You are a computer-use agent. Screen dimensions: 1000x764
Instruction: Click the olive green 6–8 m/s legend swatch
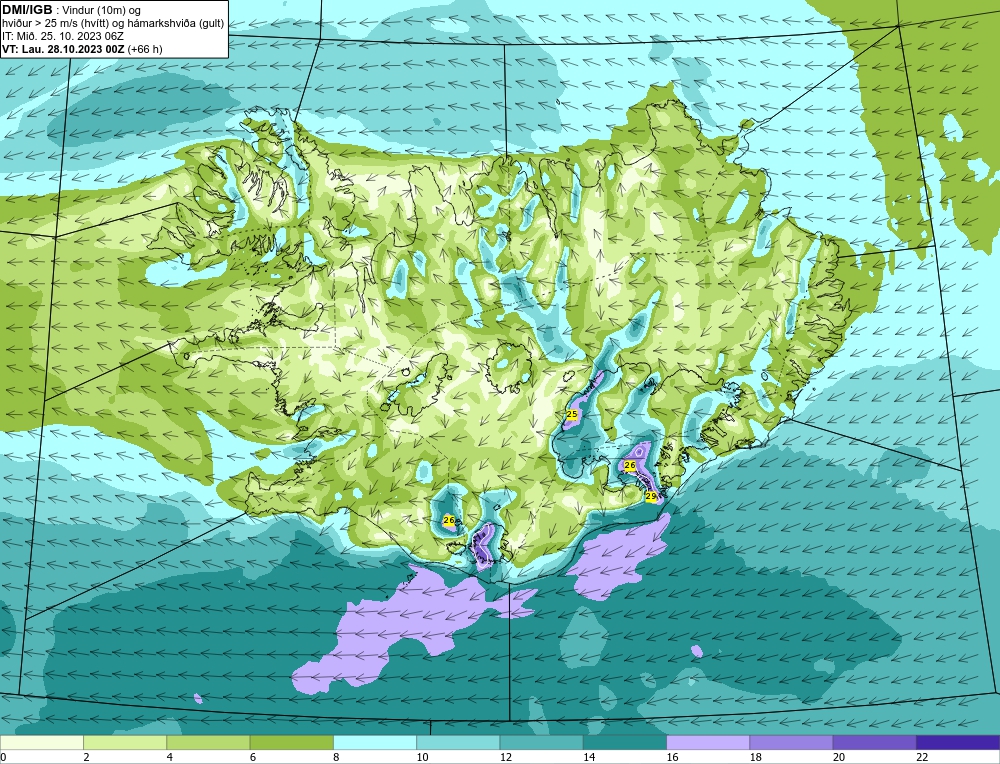tap(291, 742)
